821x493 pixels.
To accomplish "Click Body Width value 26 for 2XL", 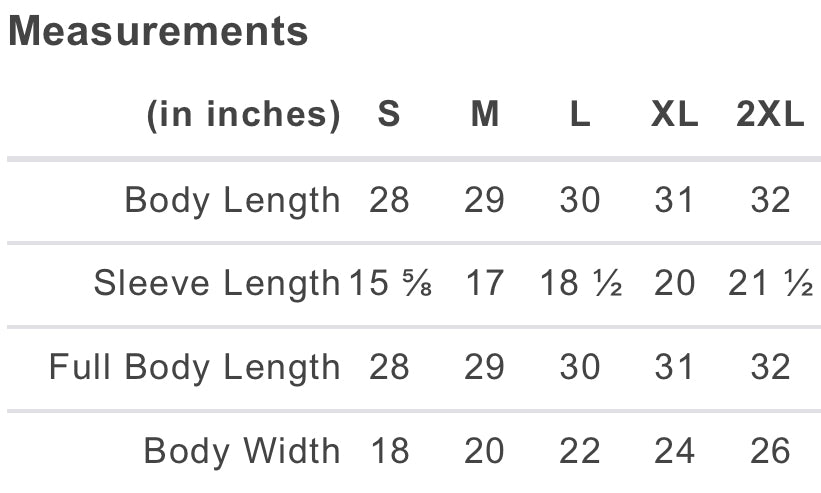I will point(770,451).
